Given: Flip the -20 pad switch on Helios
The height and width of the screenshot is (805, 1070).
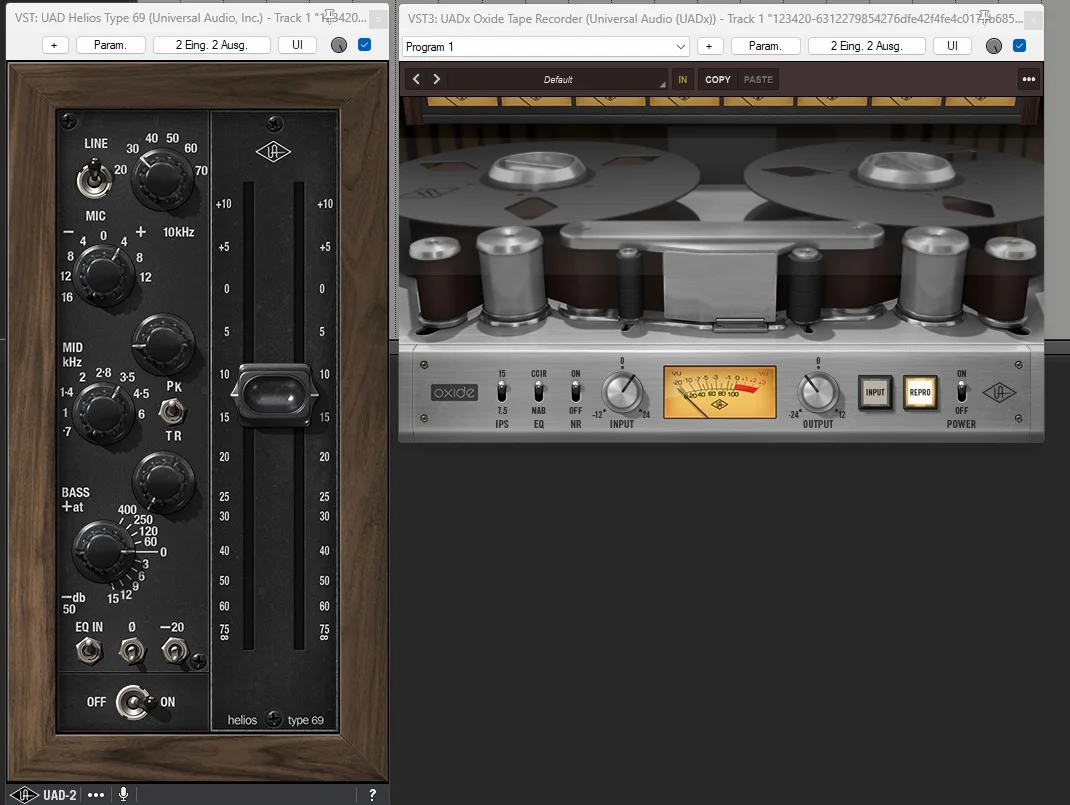Looking at the screenshot, I should (175, 650).
